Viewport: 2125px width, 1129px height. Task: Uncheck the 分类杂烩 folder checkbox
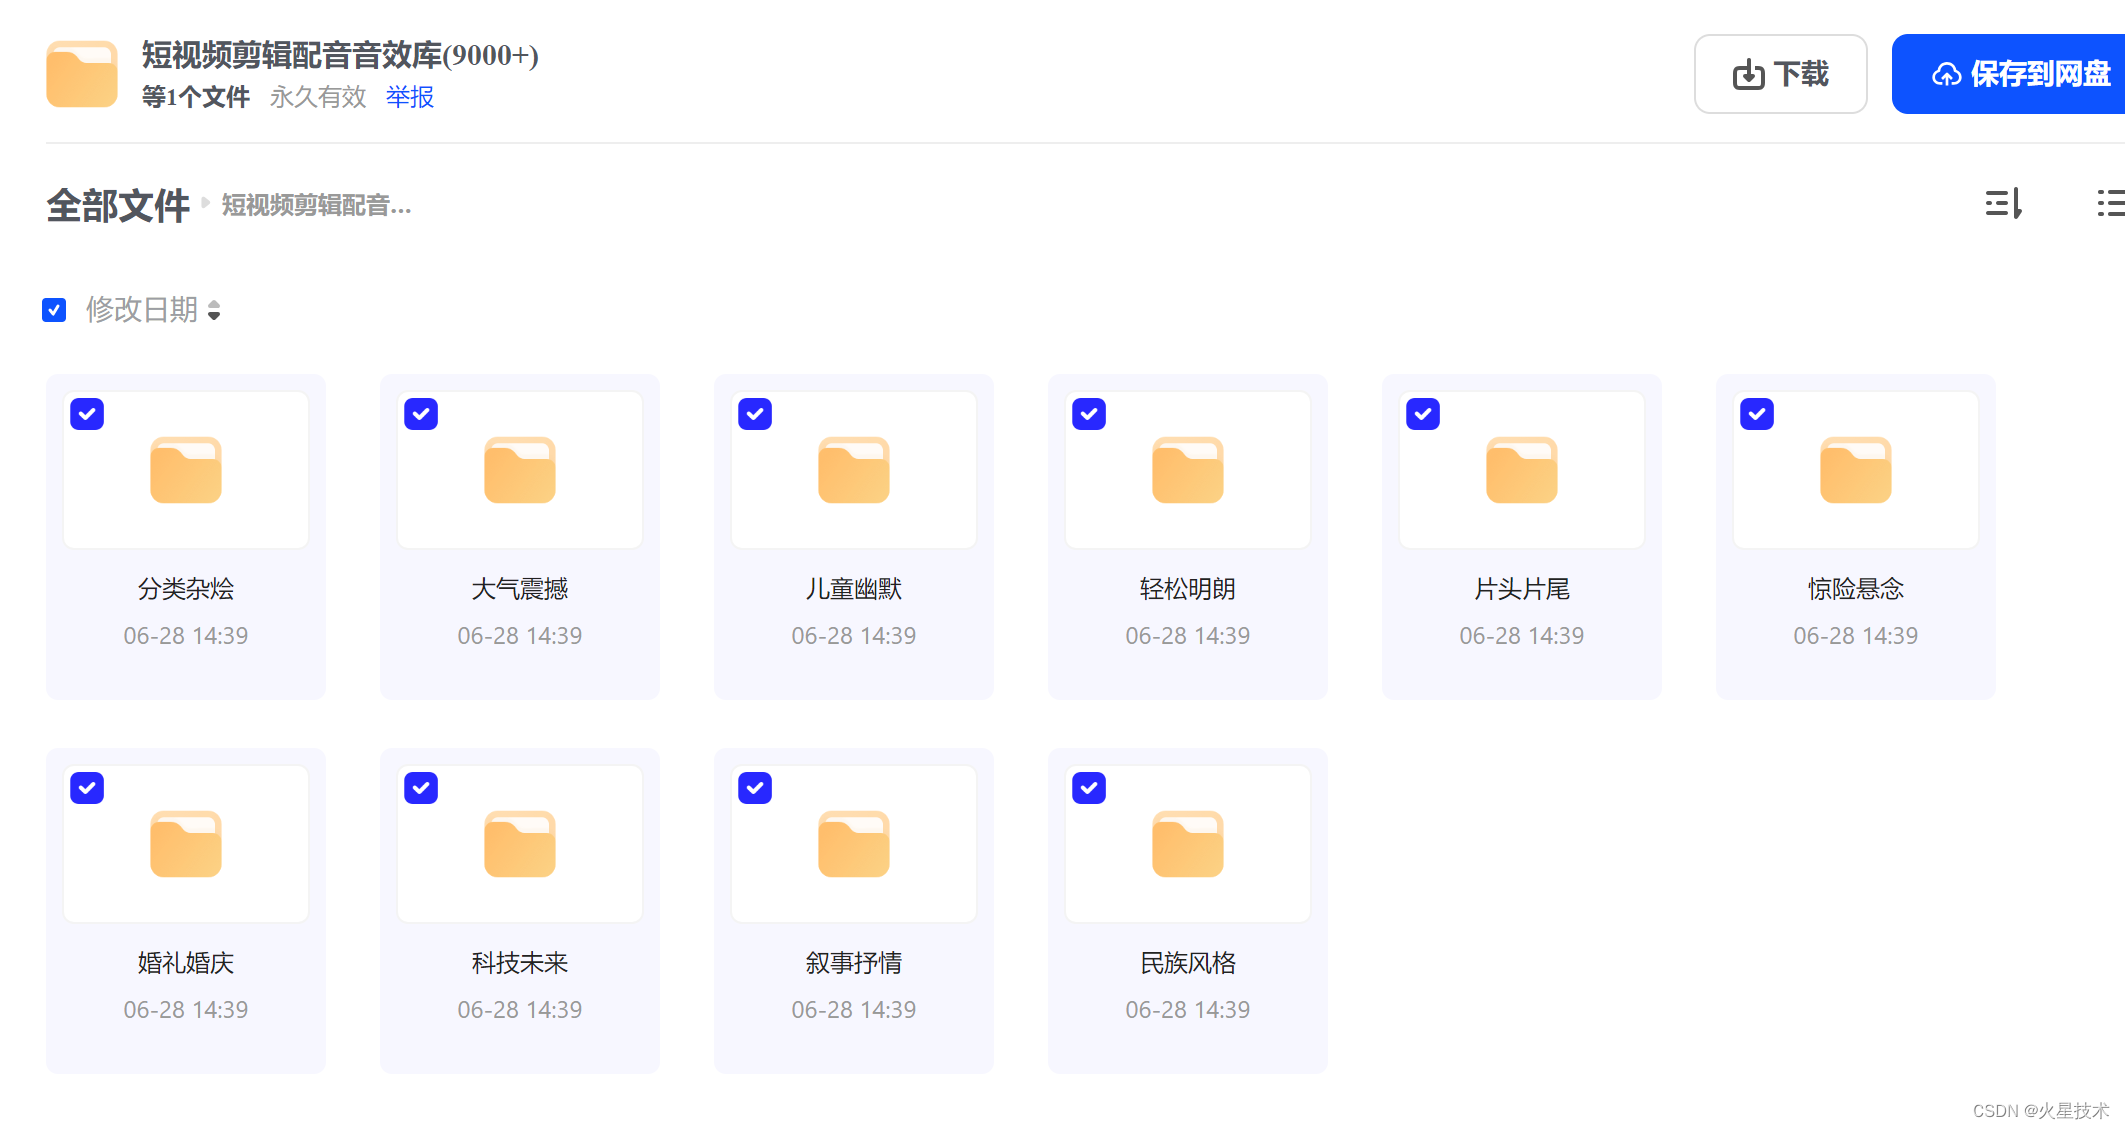[x=87, y=414]
